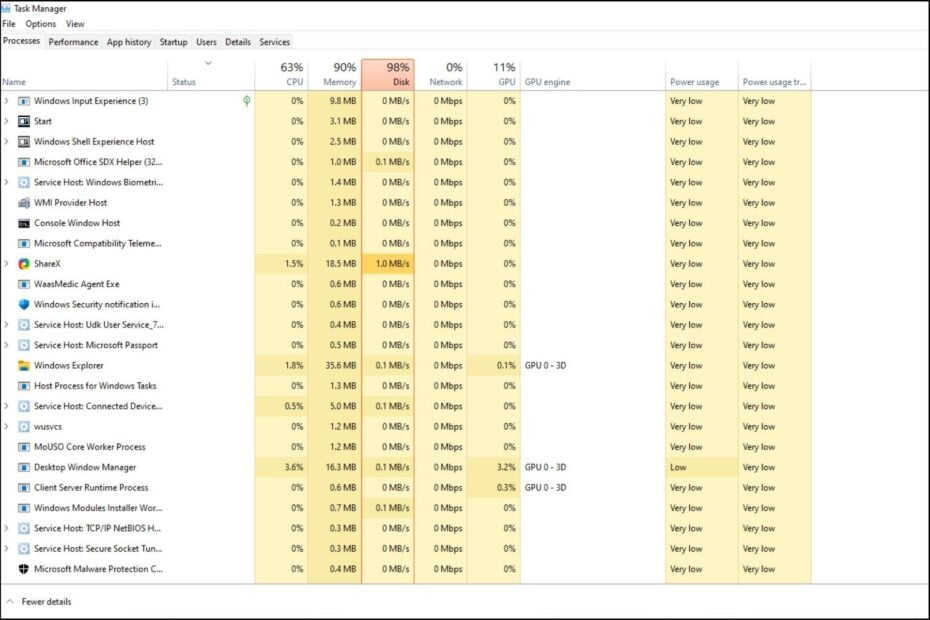Expand the Service Host: Microsoft Passport entry

[8, 345]
